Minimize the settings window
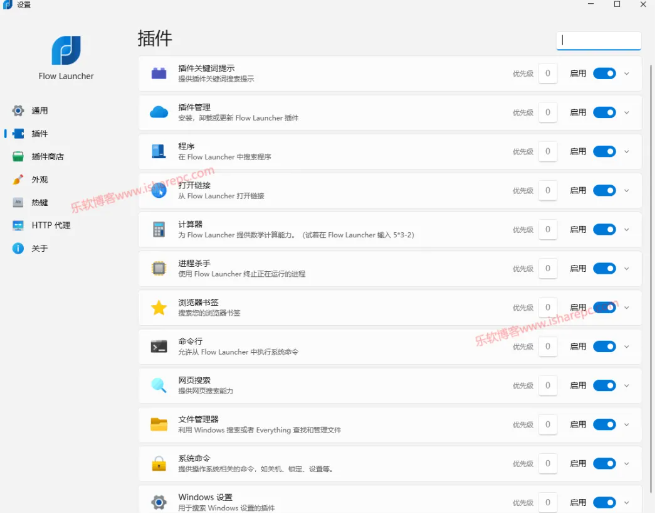The height and width of the screenshot is (513, 655). tap(591, 4)
